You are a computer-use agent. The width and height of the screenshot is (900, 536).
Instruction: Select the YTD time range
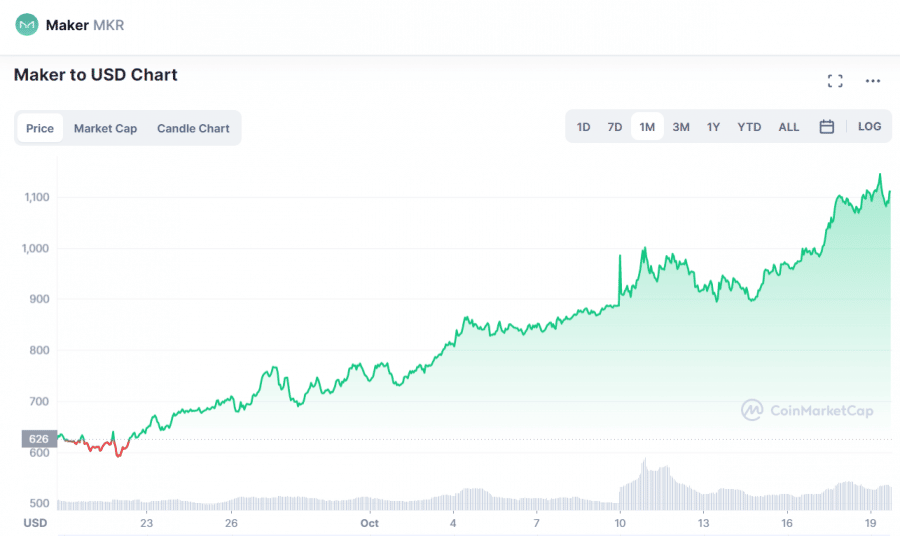749,127
